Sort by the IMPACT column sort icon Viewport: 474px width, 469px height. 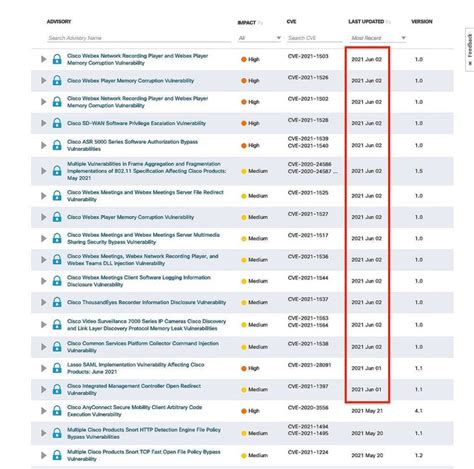click(x=260, y=23)
